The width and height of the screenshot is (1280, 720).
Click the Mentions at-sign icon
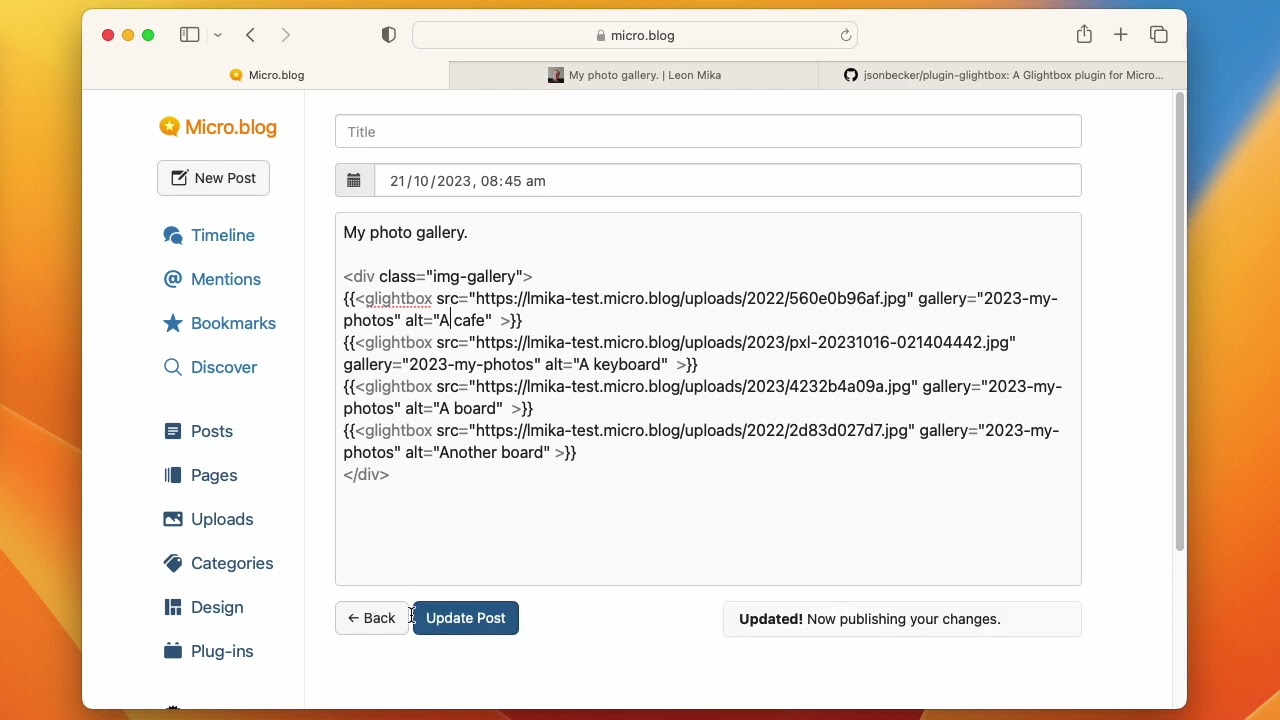173,279
